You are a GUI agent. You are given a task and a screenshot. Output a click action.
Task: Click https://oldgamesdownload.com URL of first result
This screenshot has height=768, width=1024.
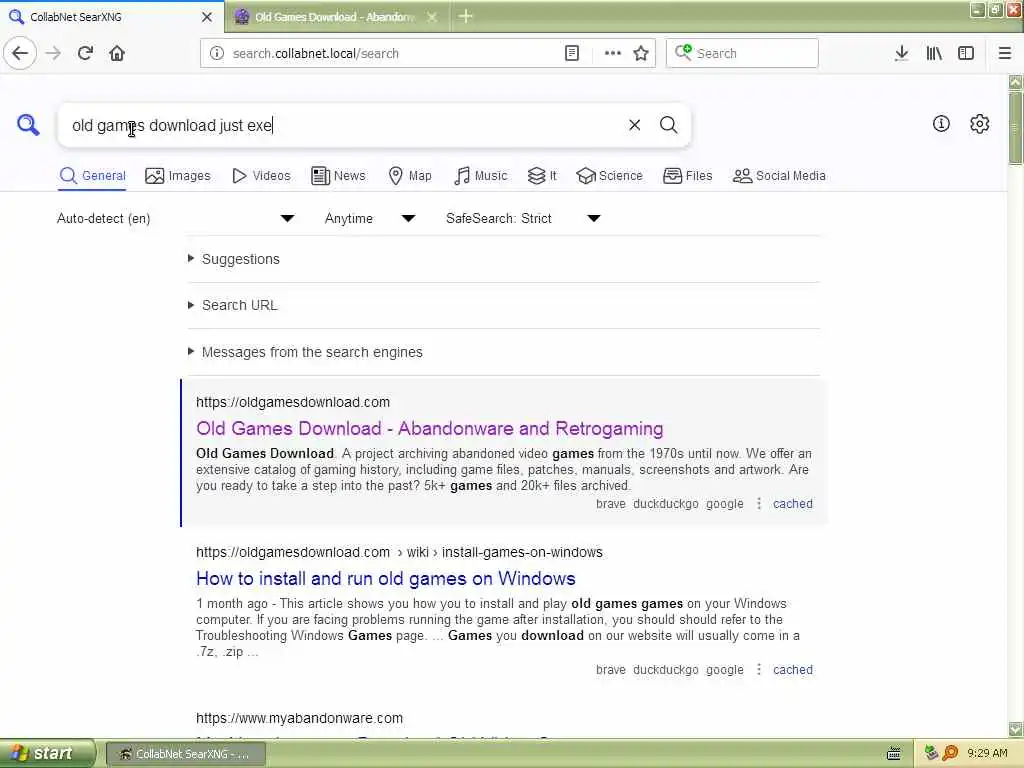click(293, 402)
